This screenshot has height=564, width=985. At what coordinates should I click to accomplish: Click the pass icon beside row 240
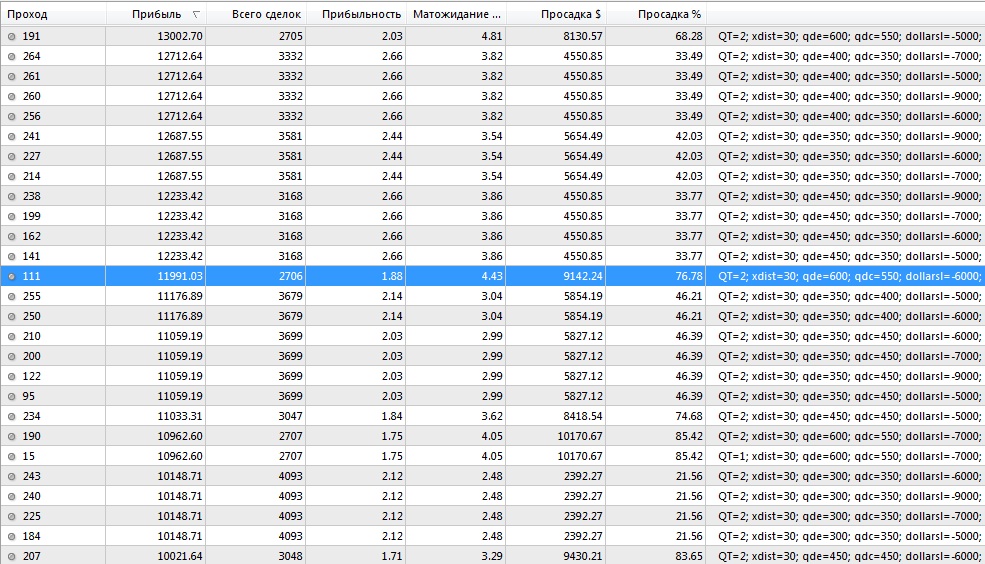point(11,496)
